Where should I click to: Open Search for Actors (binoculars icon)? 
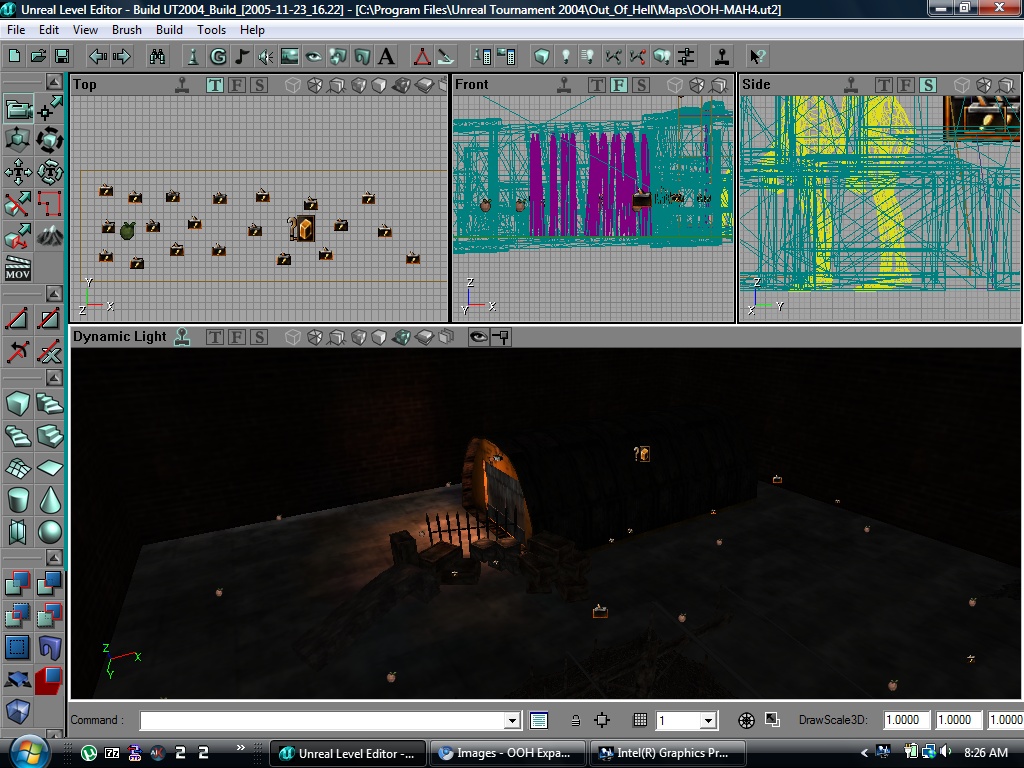tap(157, 57)
